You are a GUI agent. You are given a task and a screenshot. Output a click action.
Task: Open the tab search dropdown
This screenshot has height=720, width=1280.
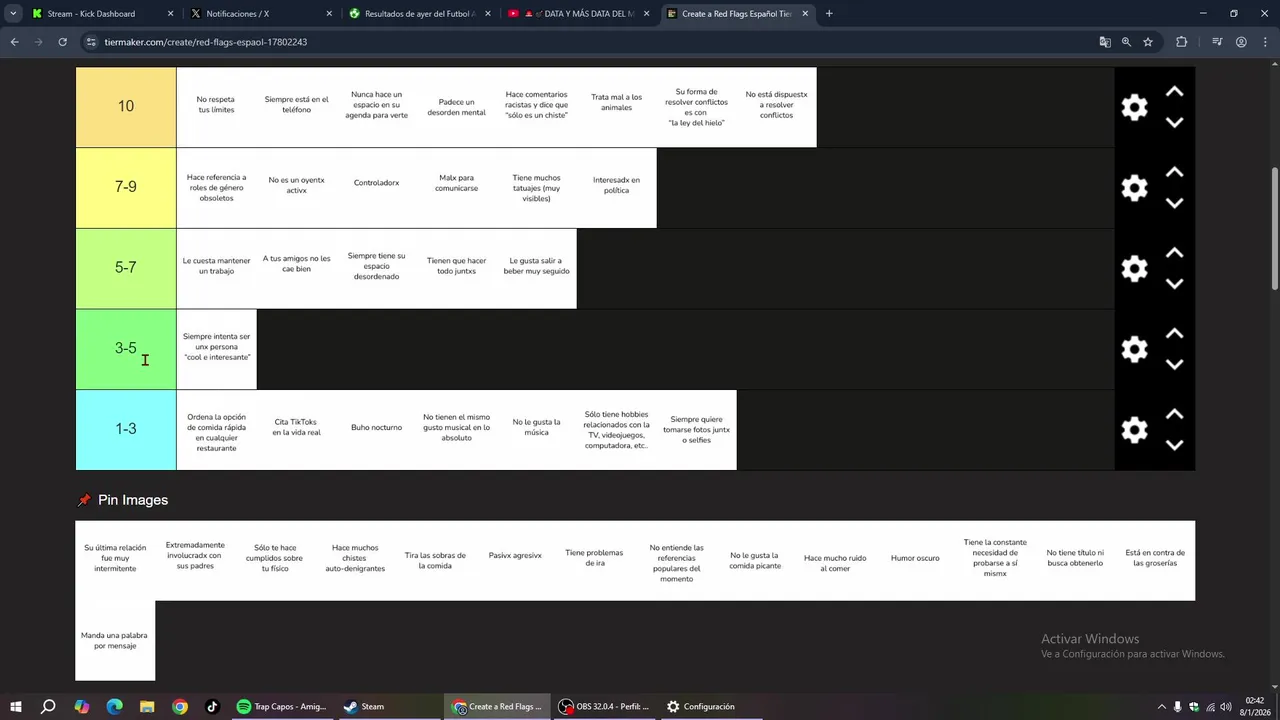pos(13,14)
